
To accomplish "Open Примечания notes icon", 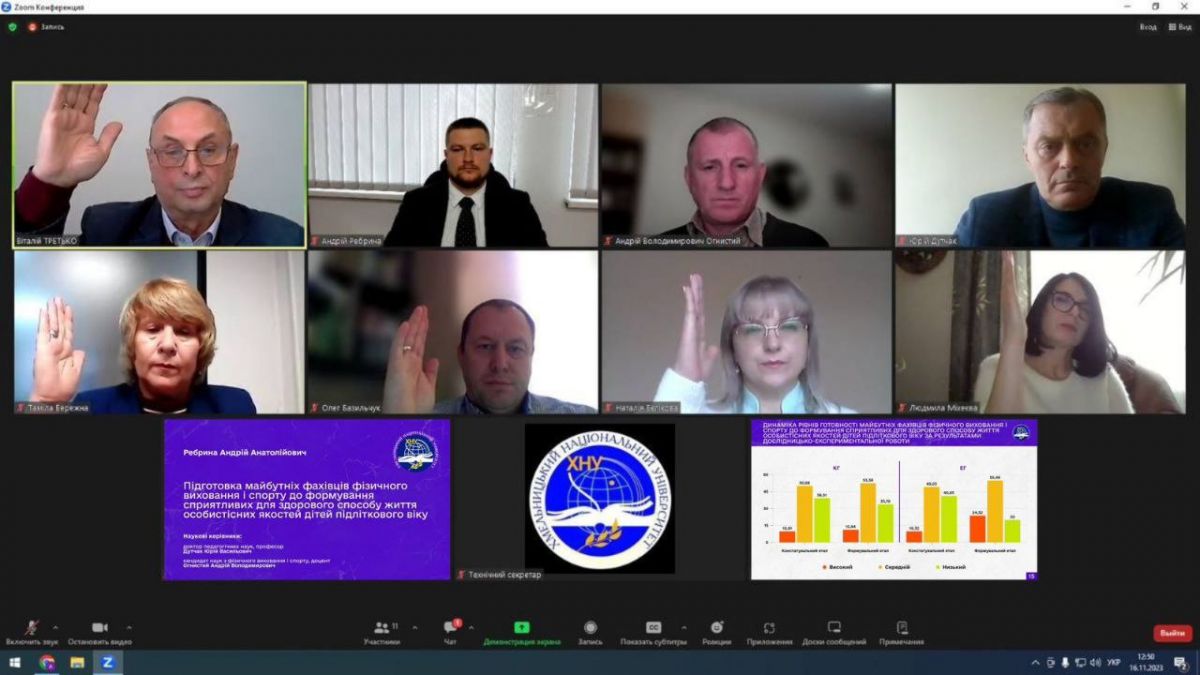I will (901, 628).
